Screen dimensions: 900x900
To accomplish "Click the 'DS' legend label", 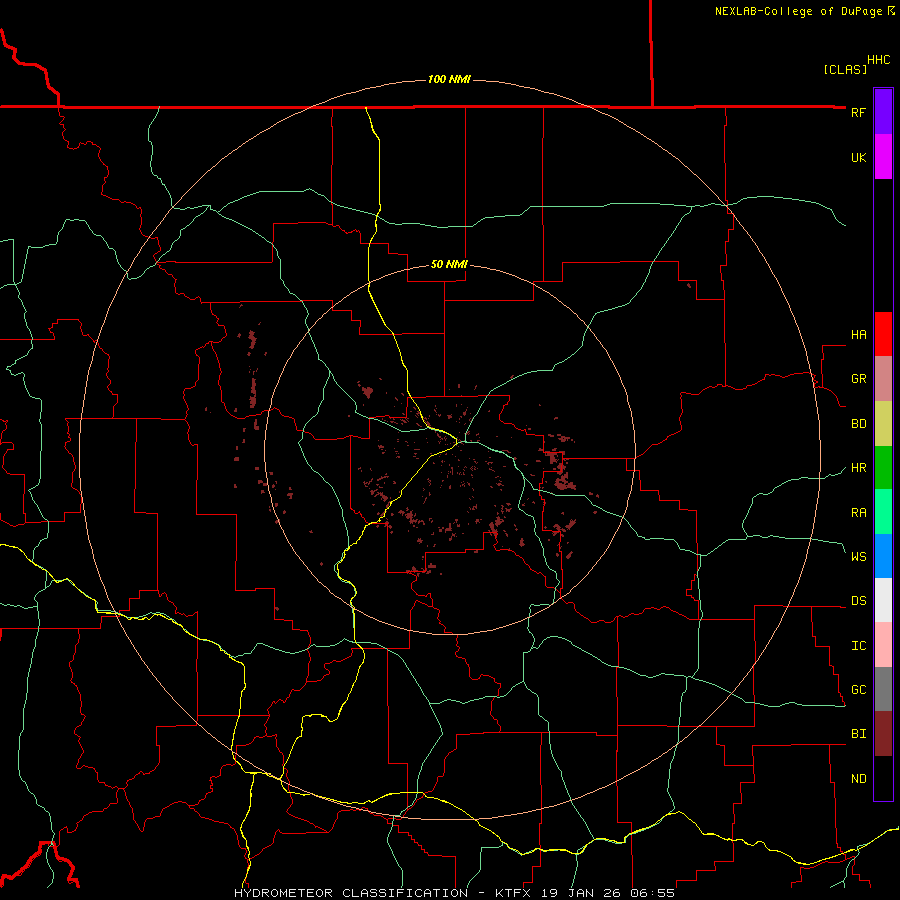I will pyautogui.click(x=858, y=601).
